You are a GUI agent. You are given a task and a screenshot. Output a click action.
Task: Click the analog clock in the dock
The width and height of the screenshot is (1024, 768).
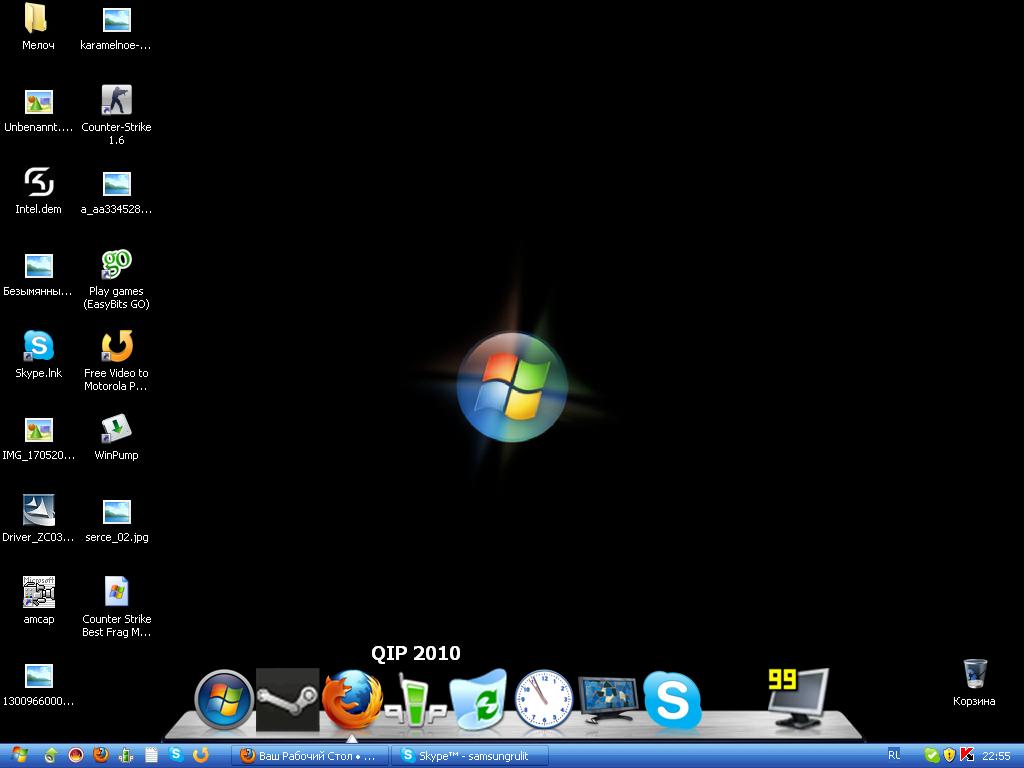544,699
